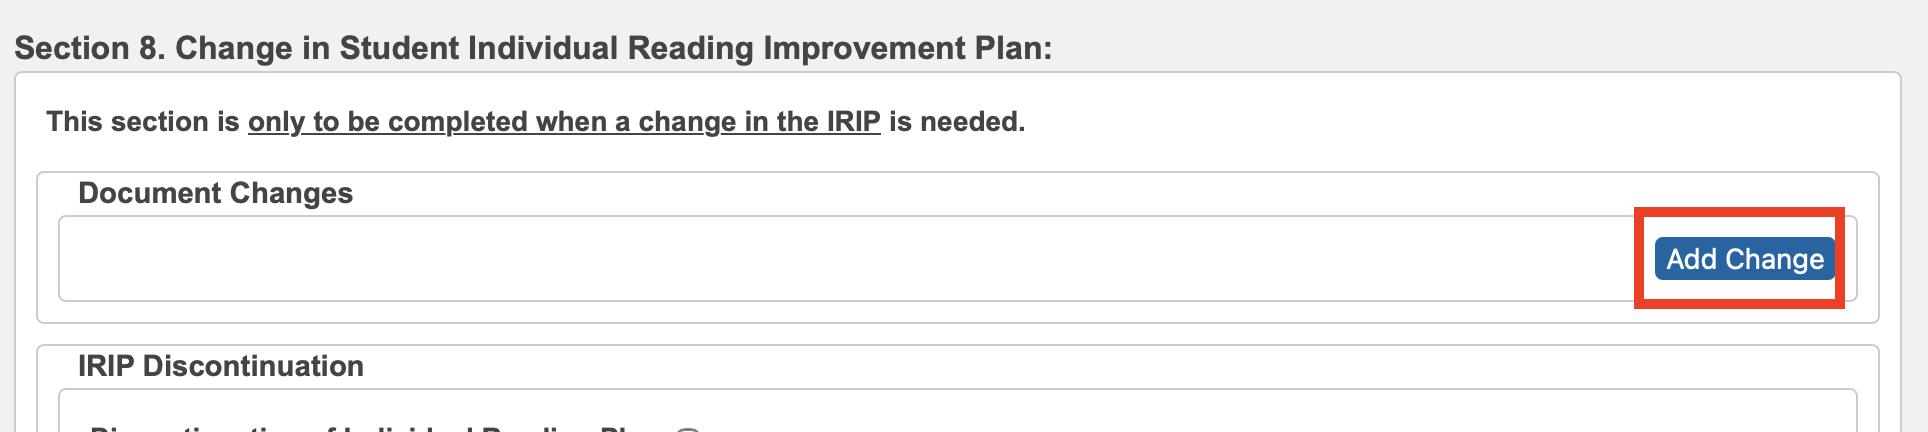This screenshot has height=432, width=1928.
Task: Click the word 'Discontinuation' in the IRIP group label
Action: [x=253, y=366]
